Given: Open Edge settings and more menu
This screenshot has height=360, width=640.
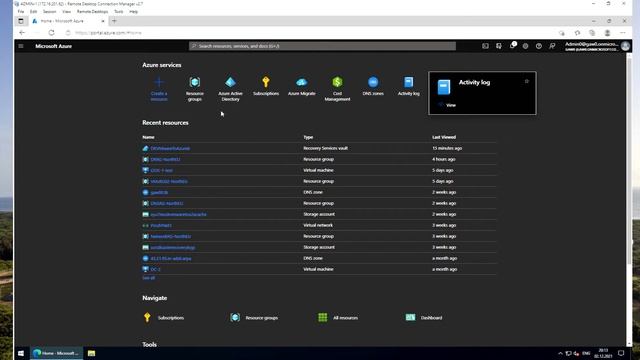Looking at the screenshot, I should [622, 33].
